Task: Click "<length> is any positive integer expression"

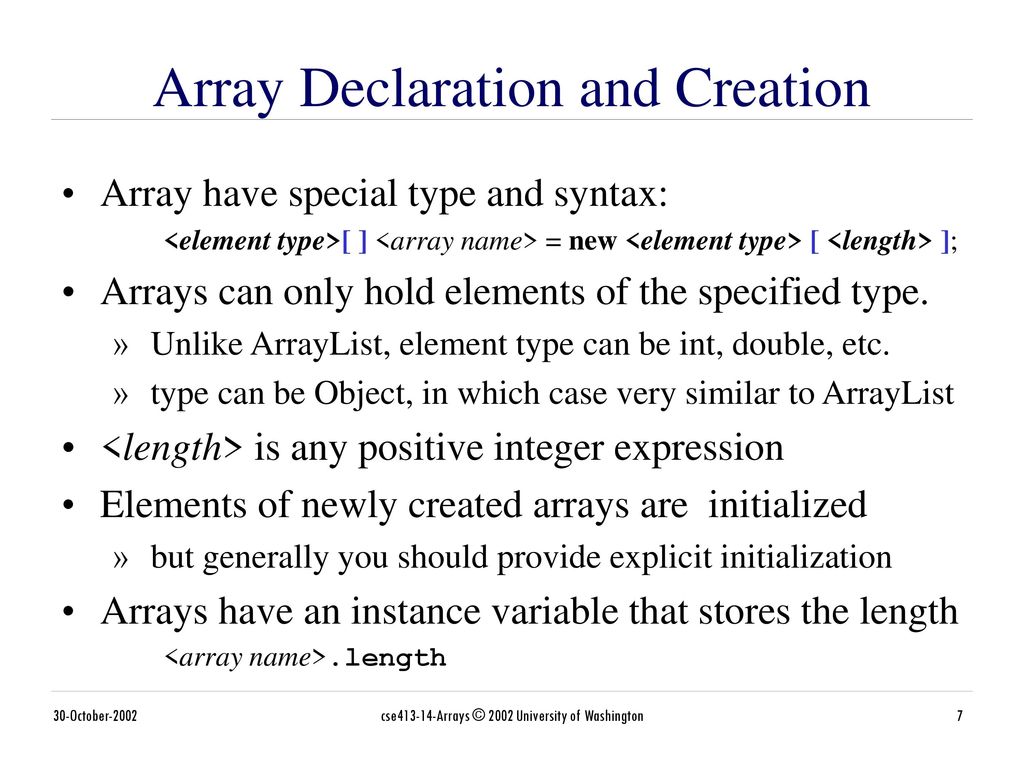Action: [x=442, y=449]
